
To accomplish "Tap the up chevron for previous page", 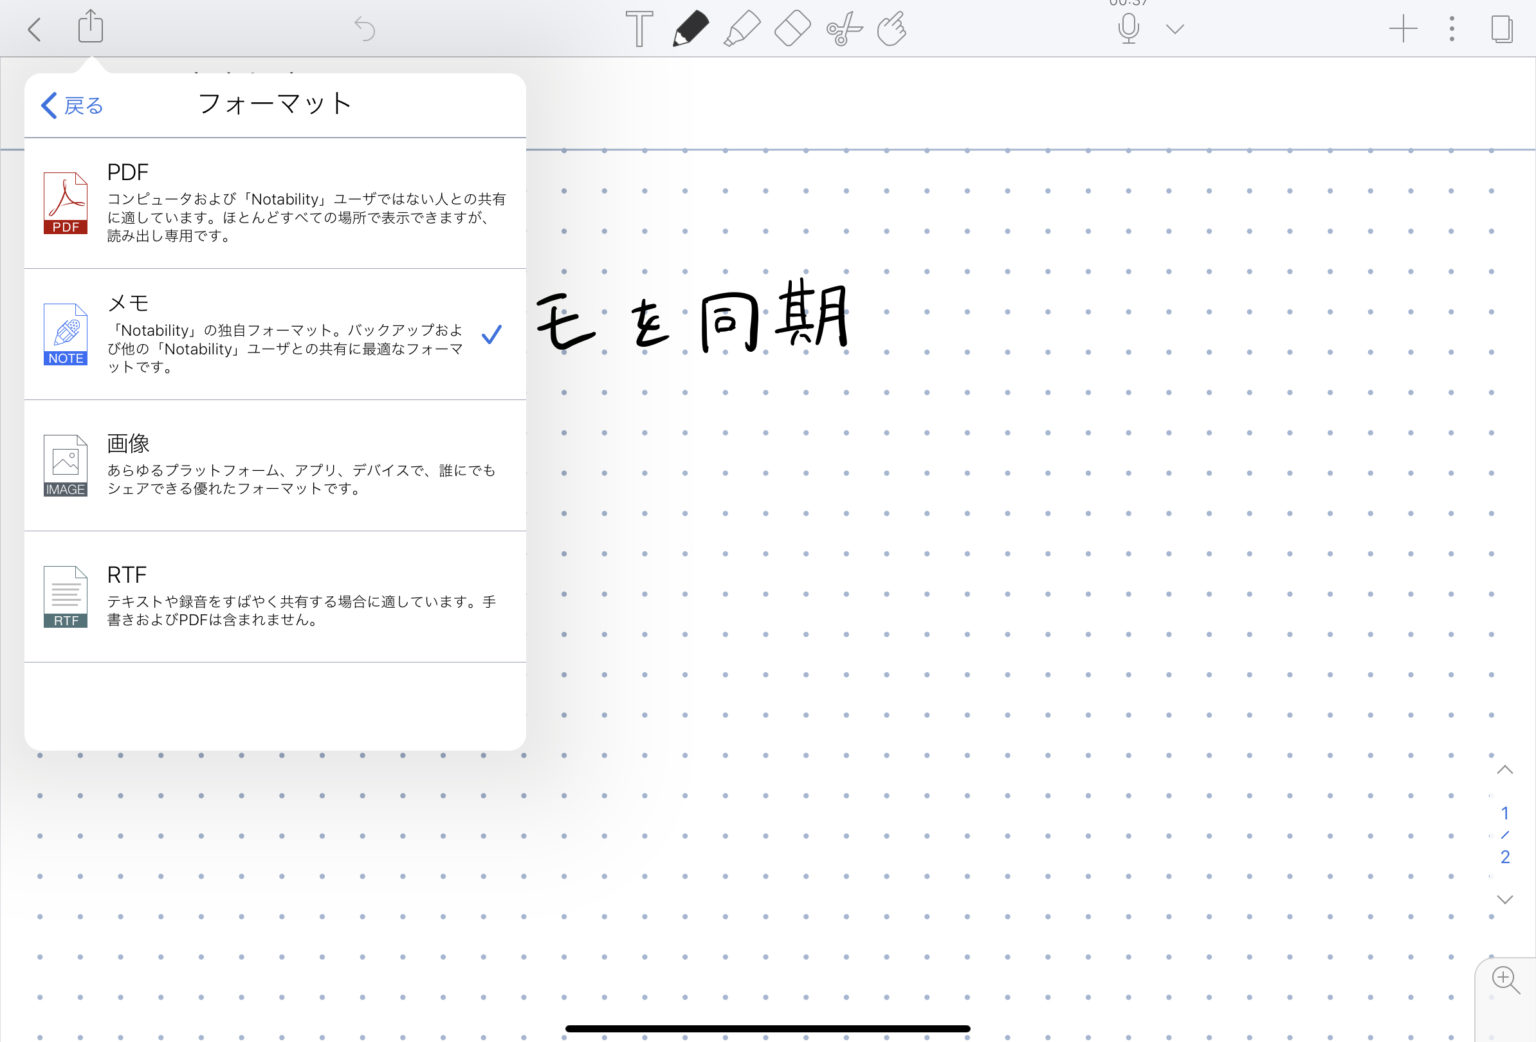I will [1504, 770].
